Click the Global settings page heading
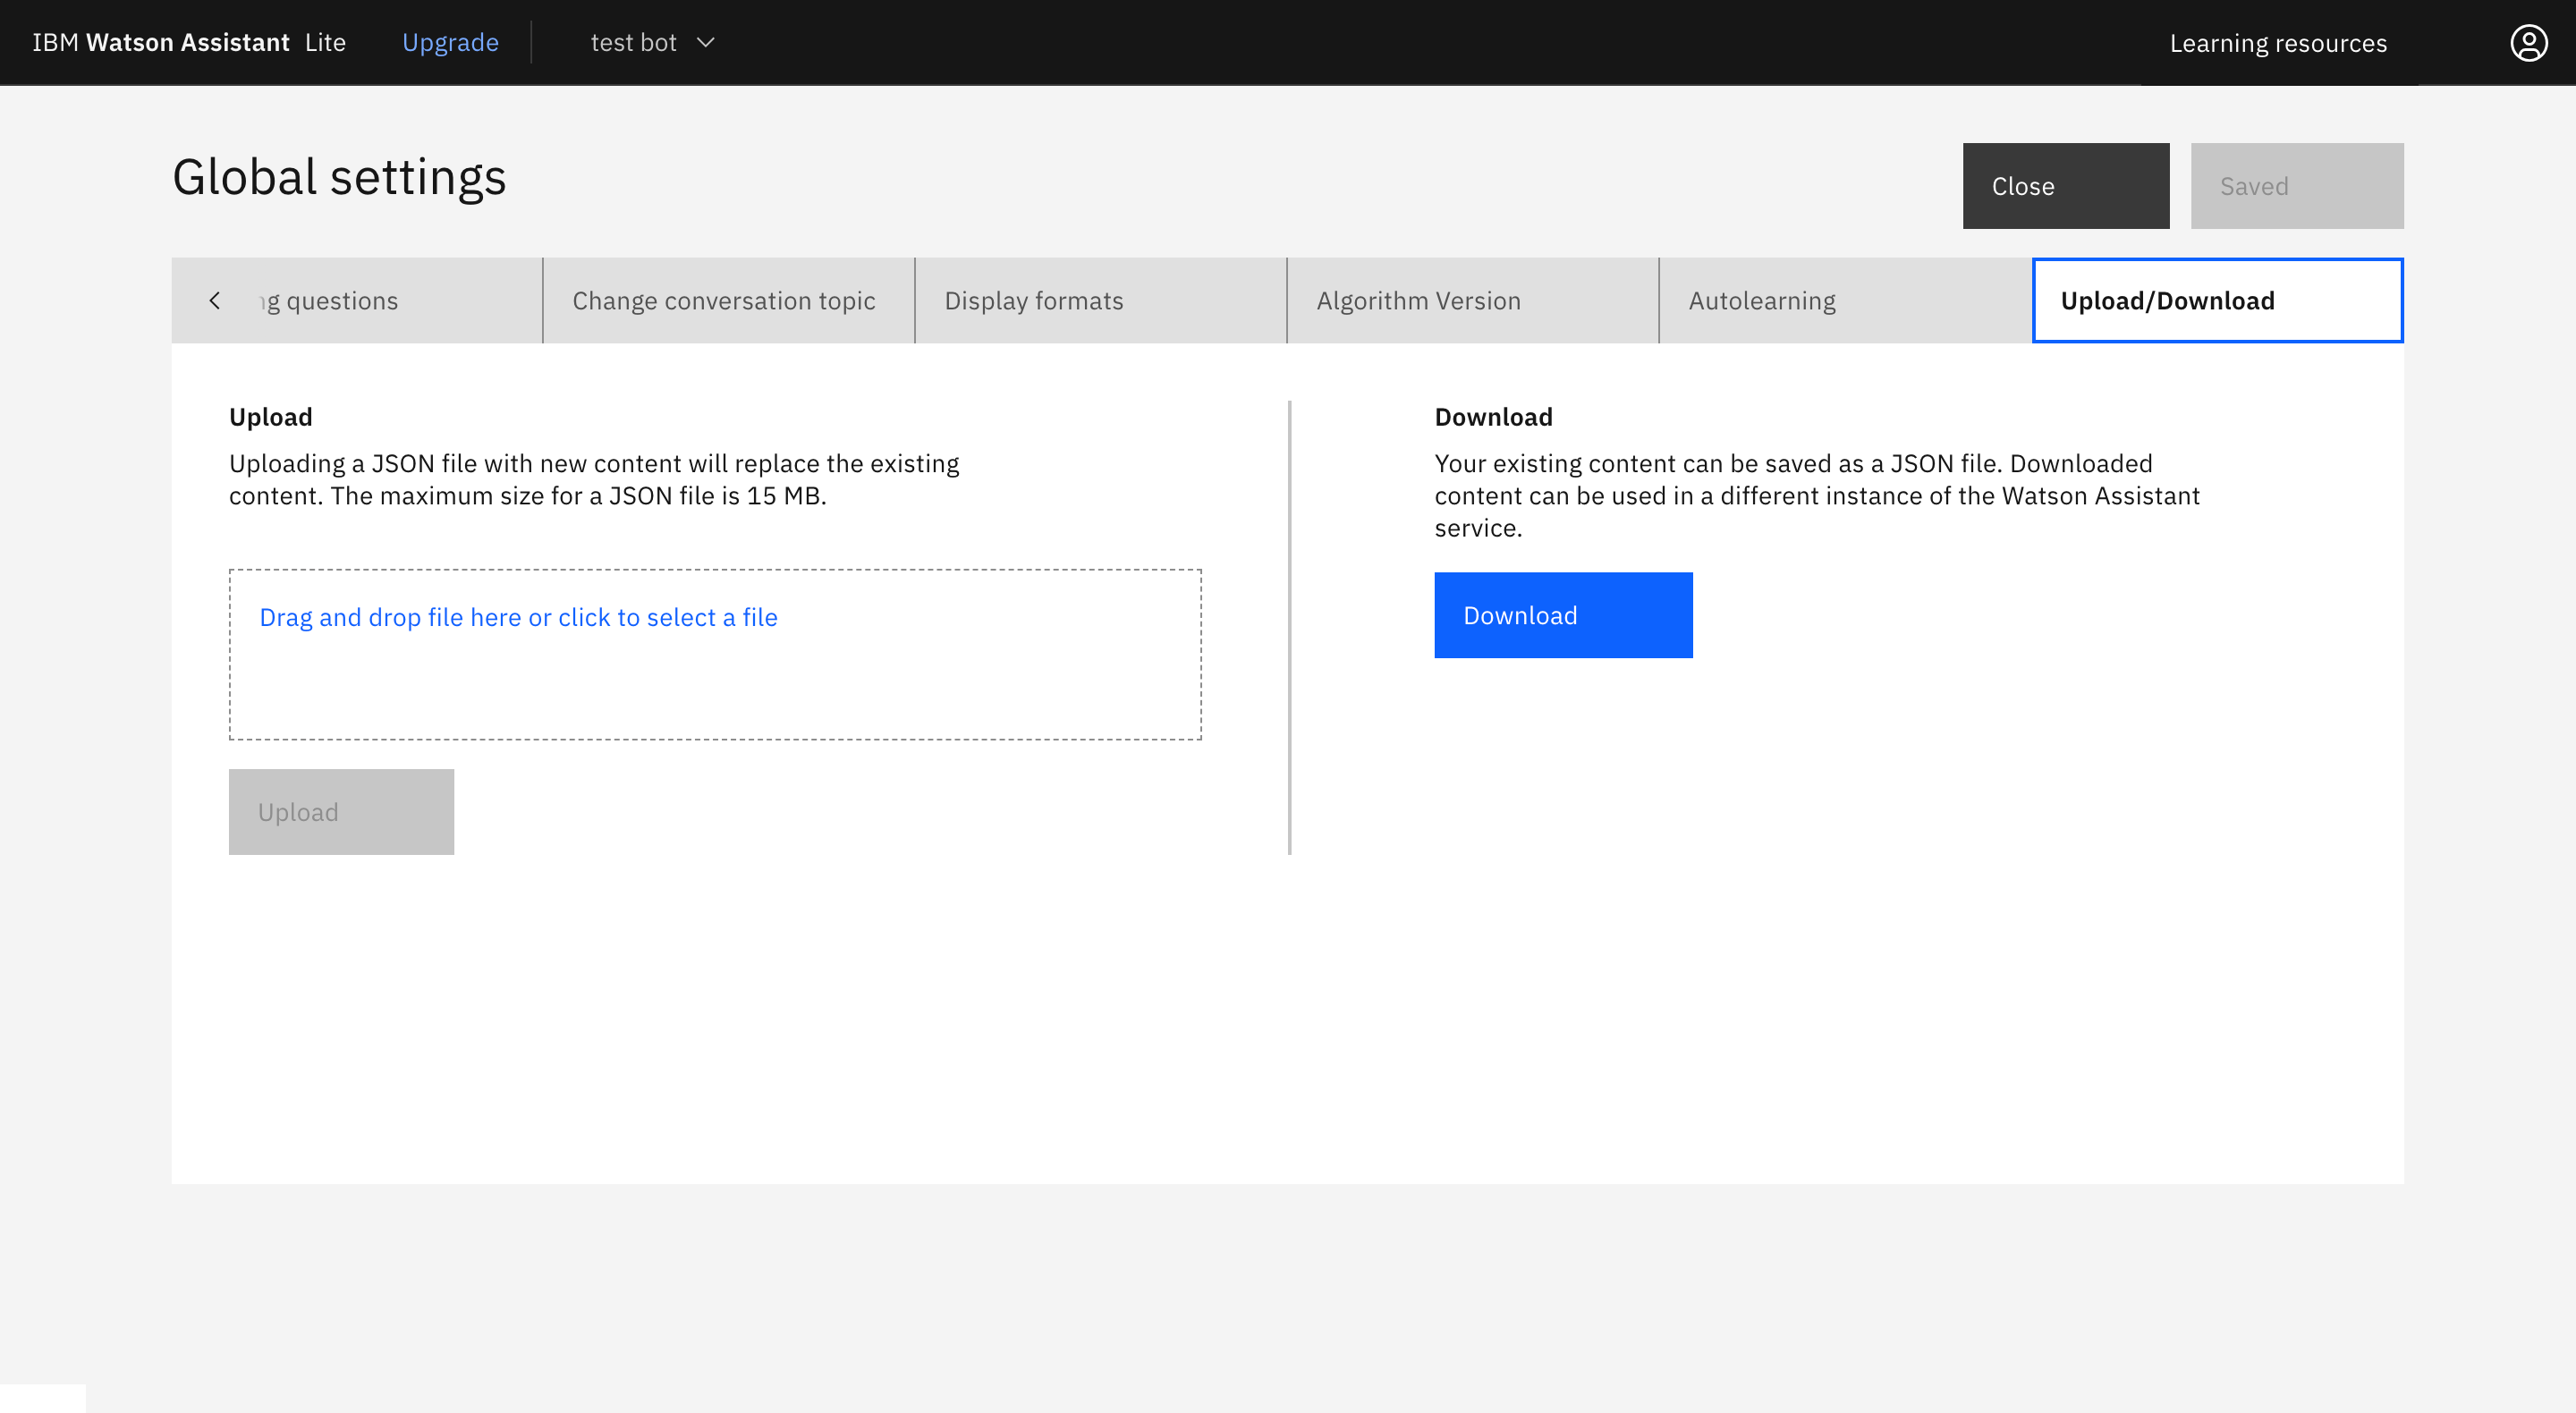Viewport: 2576px width, 1413px height. [339, 177]
